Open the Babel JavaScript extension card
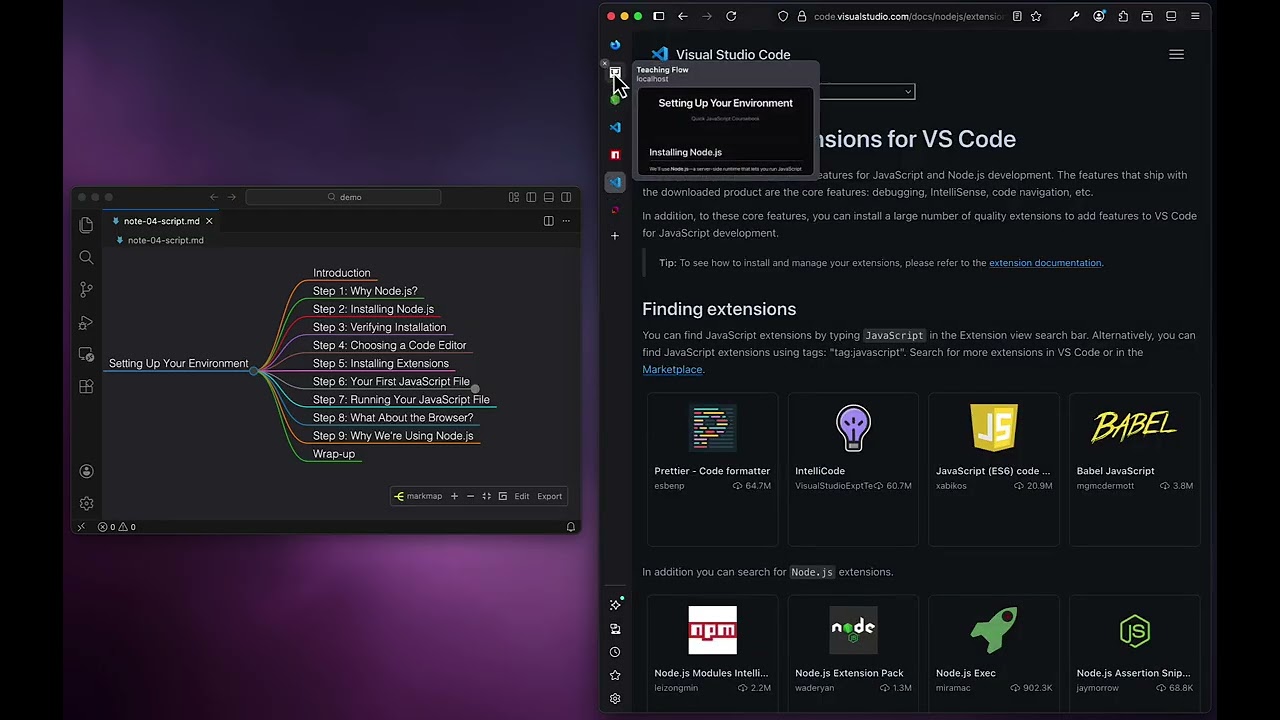1280x720 pixels. [x=1134, y=469]
